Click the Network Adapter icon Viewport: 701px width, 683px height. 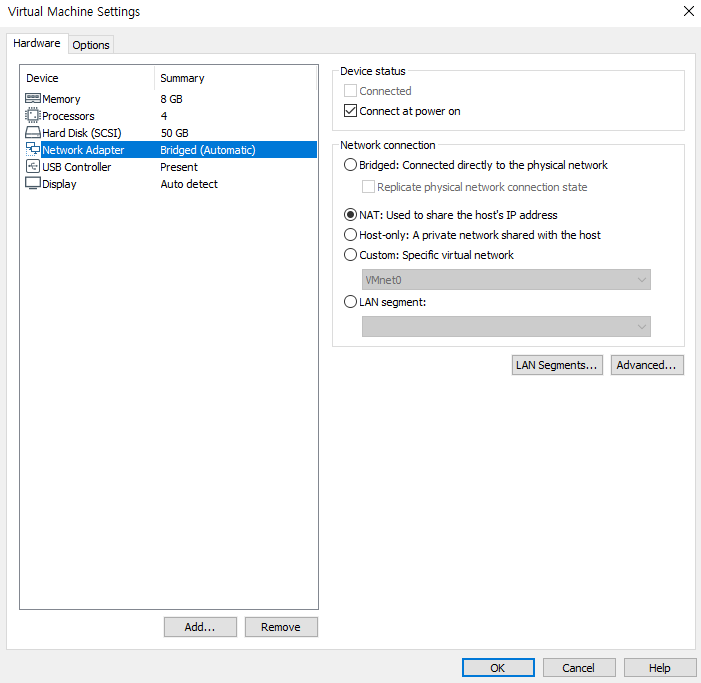[33, 149]
